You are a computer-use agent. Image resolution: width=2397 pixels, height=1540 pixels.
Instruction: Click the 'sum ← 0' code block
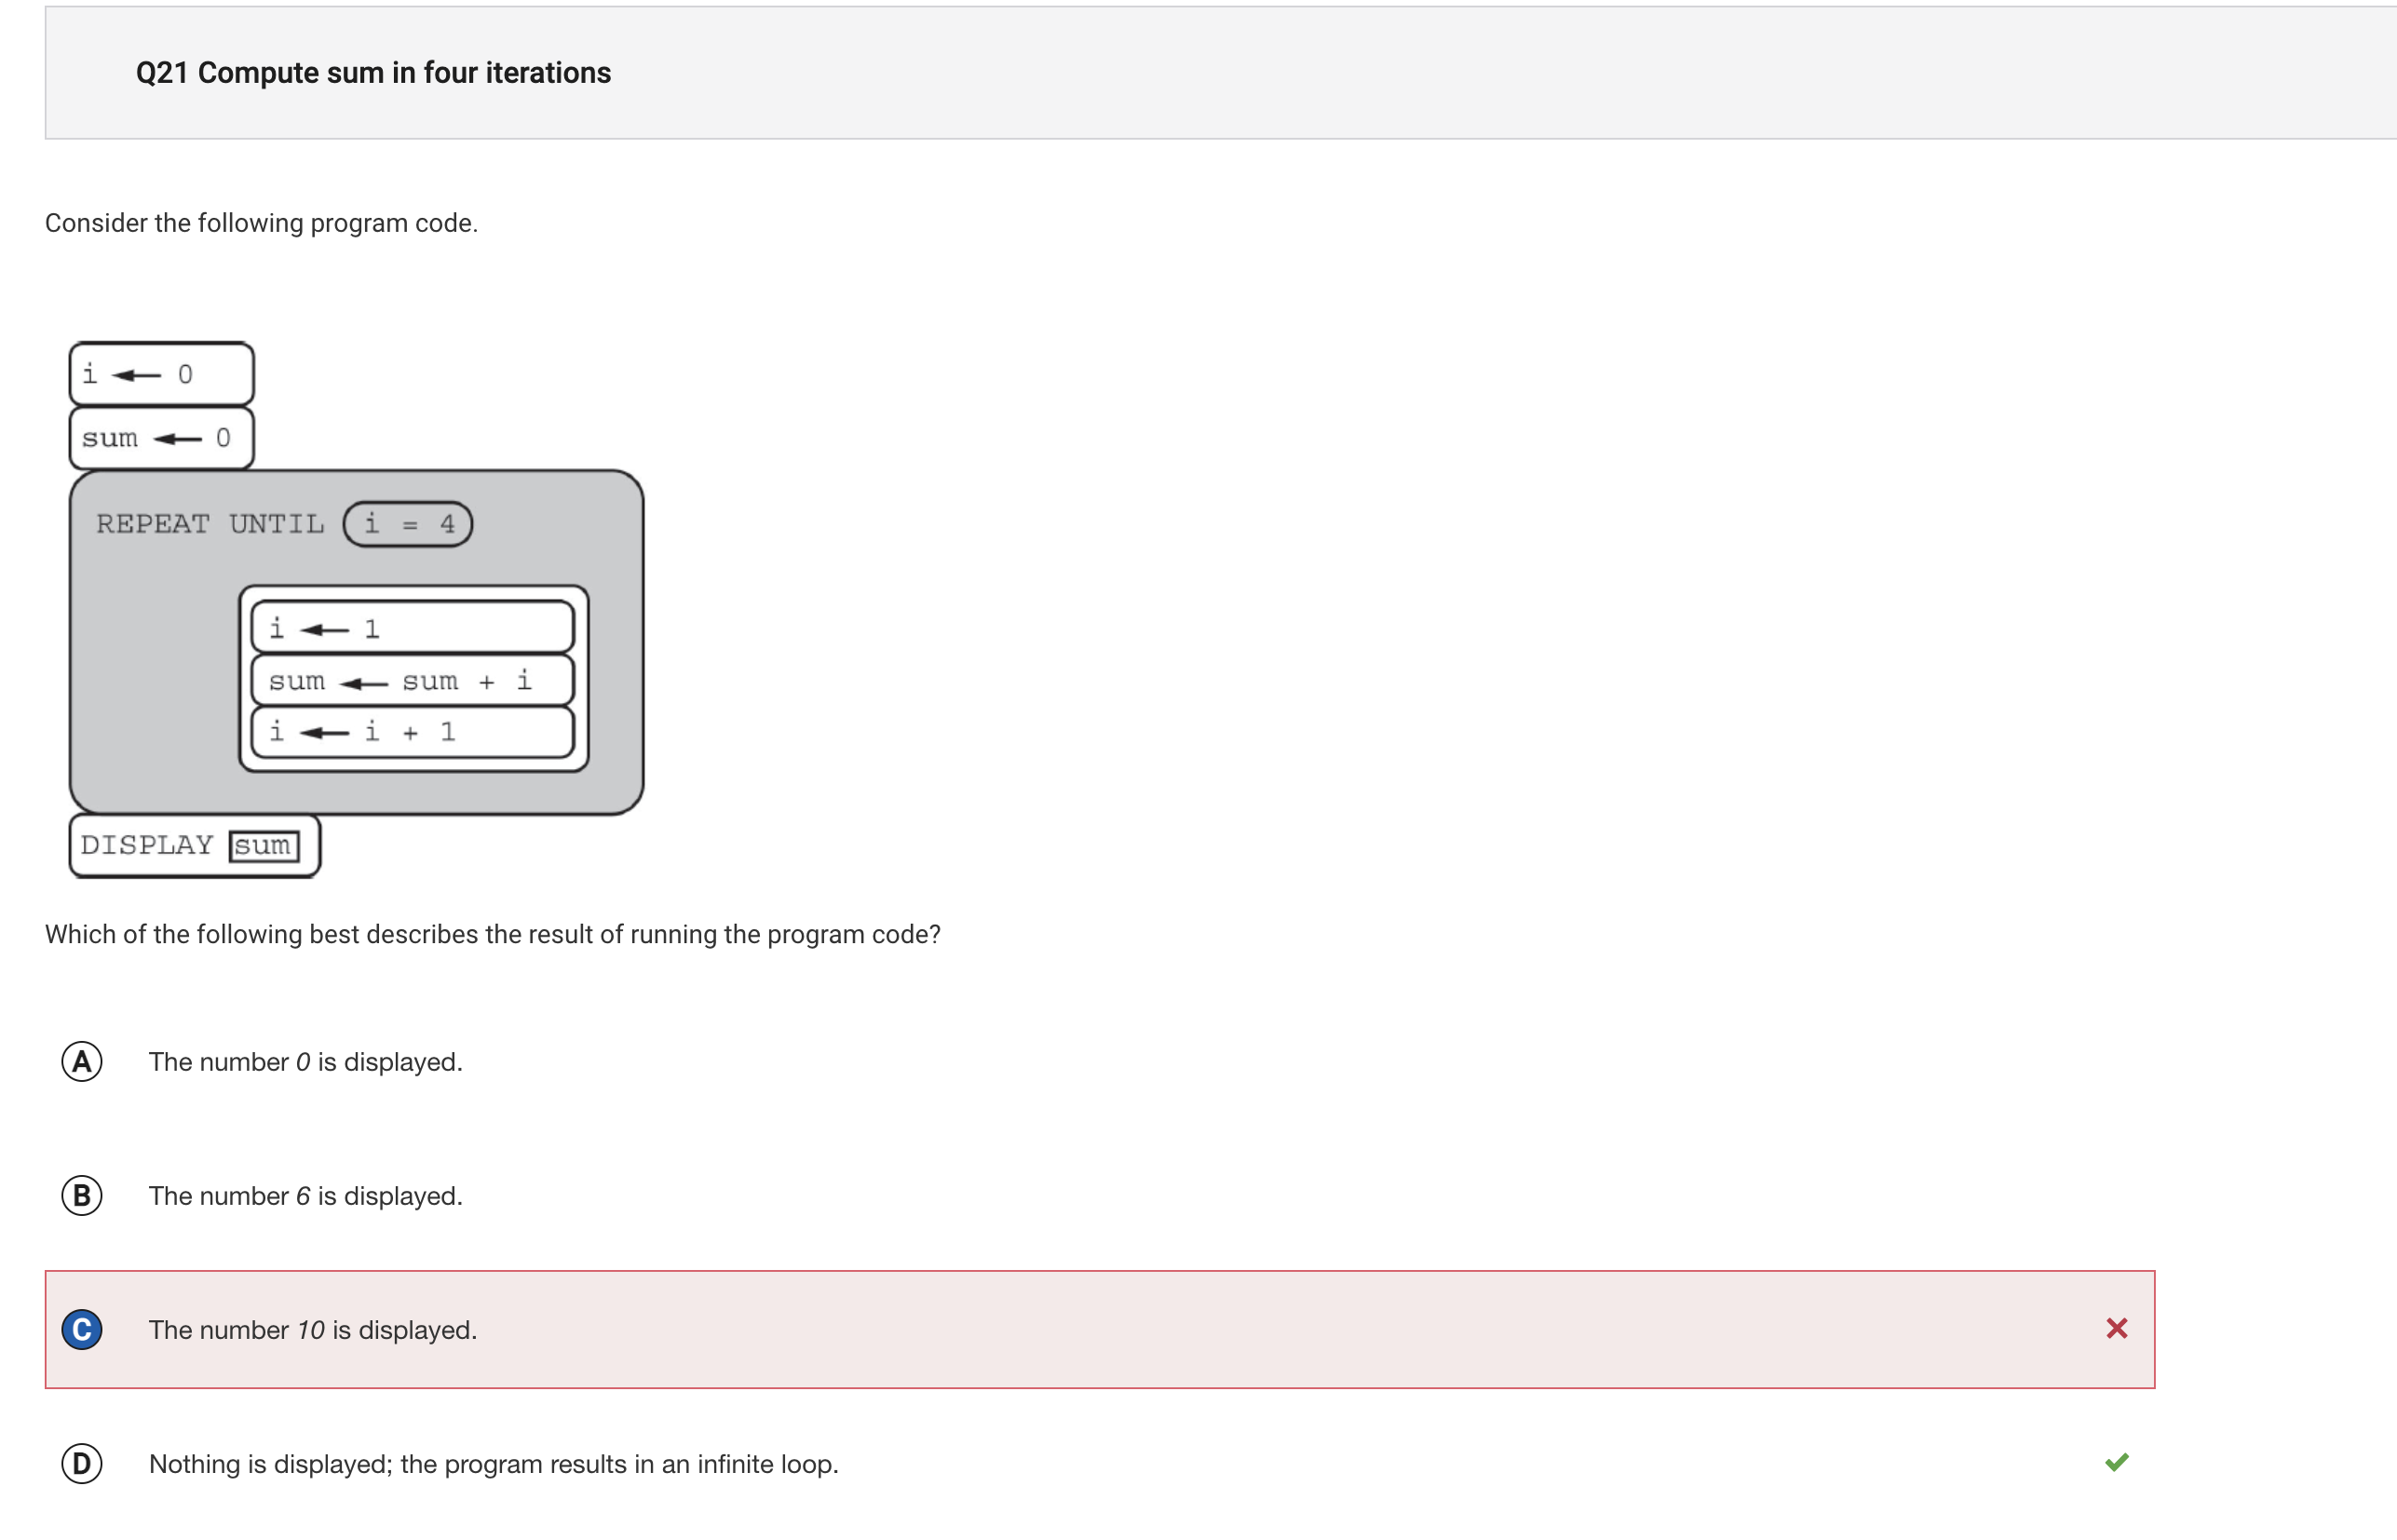pos(161,438)
